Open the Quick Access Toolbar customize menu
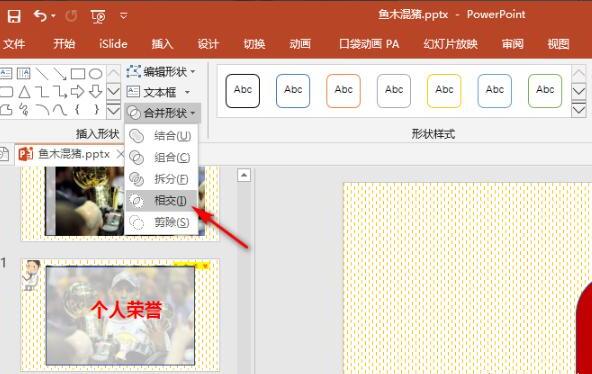Image resolution: width=592 pixels, height=374 pixels. coord(123,16)
